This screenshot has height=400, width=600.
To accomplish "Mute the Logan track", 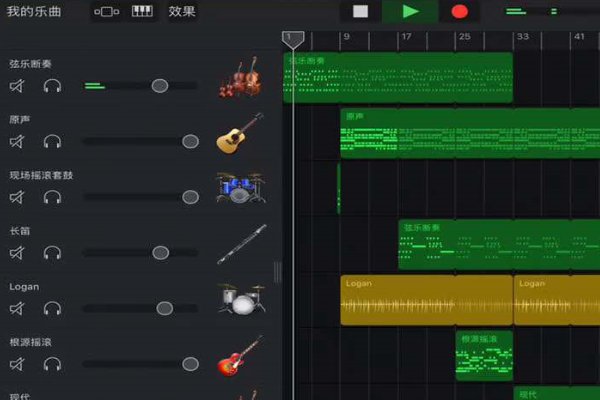I will (x=17, y=308).
